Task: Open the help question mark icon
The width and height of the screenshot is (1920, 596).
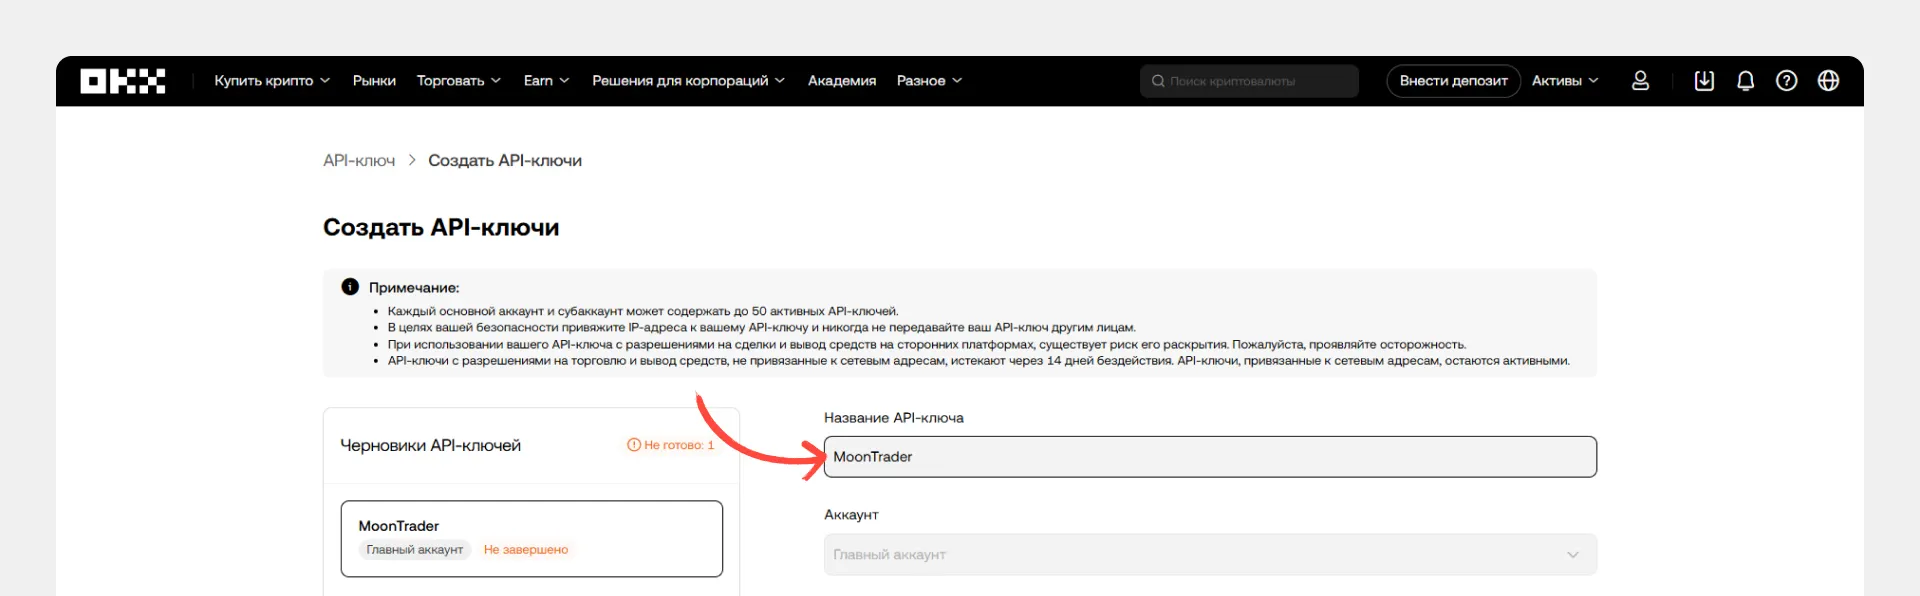Action: (1786, 81)
